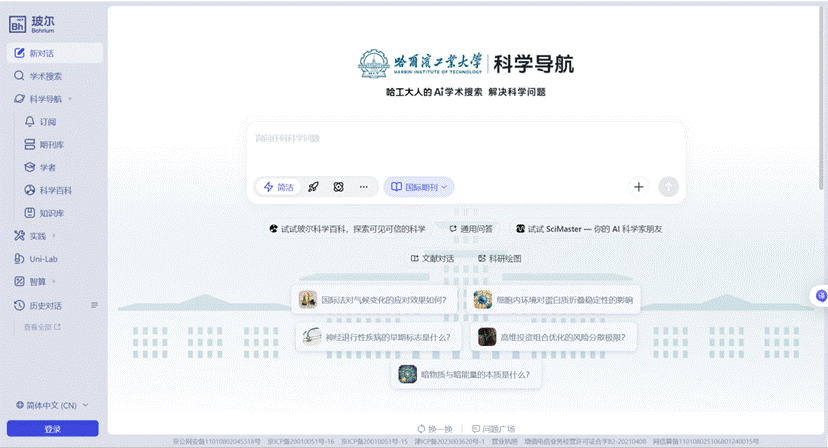Click the 登录 login button
Viewport: 828px width, 448px height.
(52, 429)
